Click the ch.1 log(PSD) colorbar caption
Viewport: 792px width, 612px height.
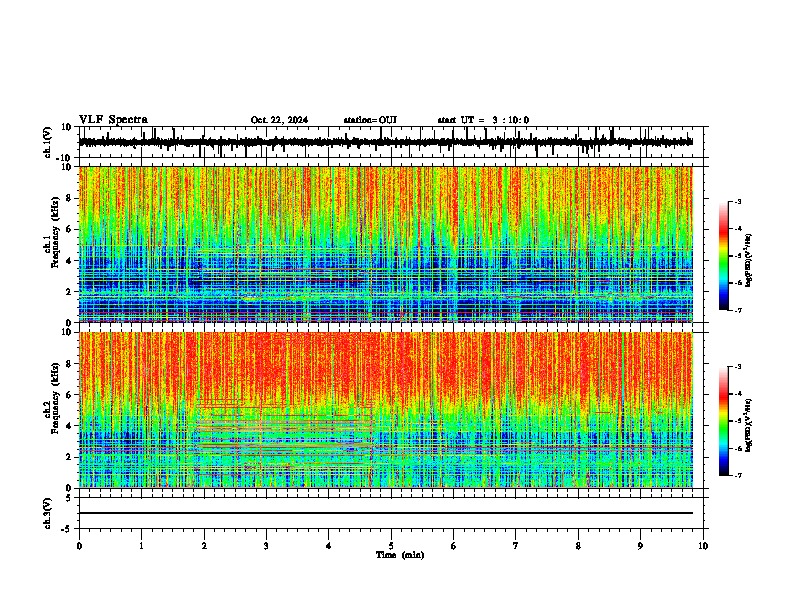pos(748,261)
